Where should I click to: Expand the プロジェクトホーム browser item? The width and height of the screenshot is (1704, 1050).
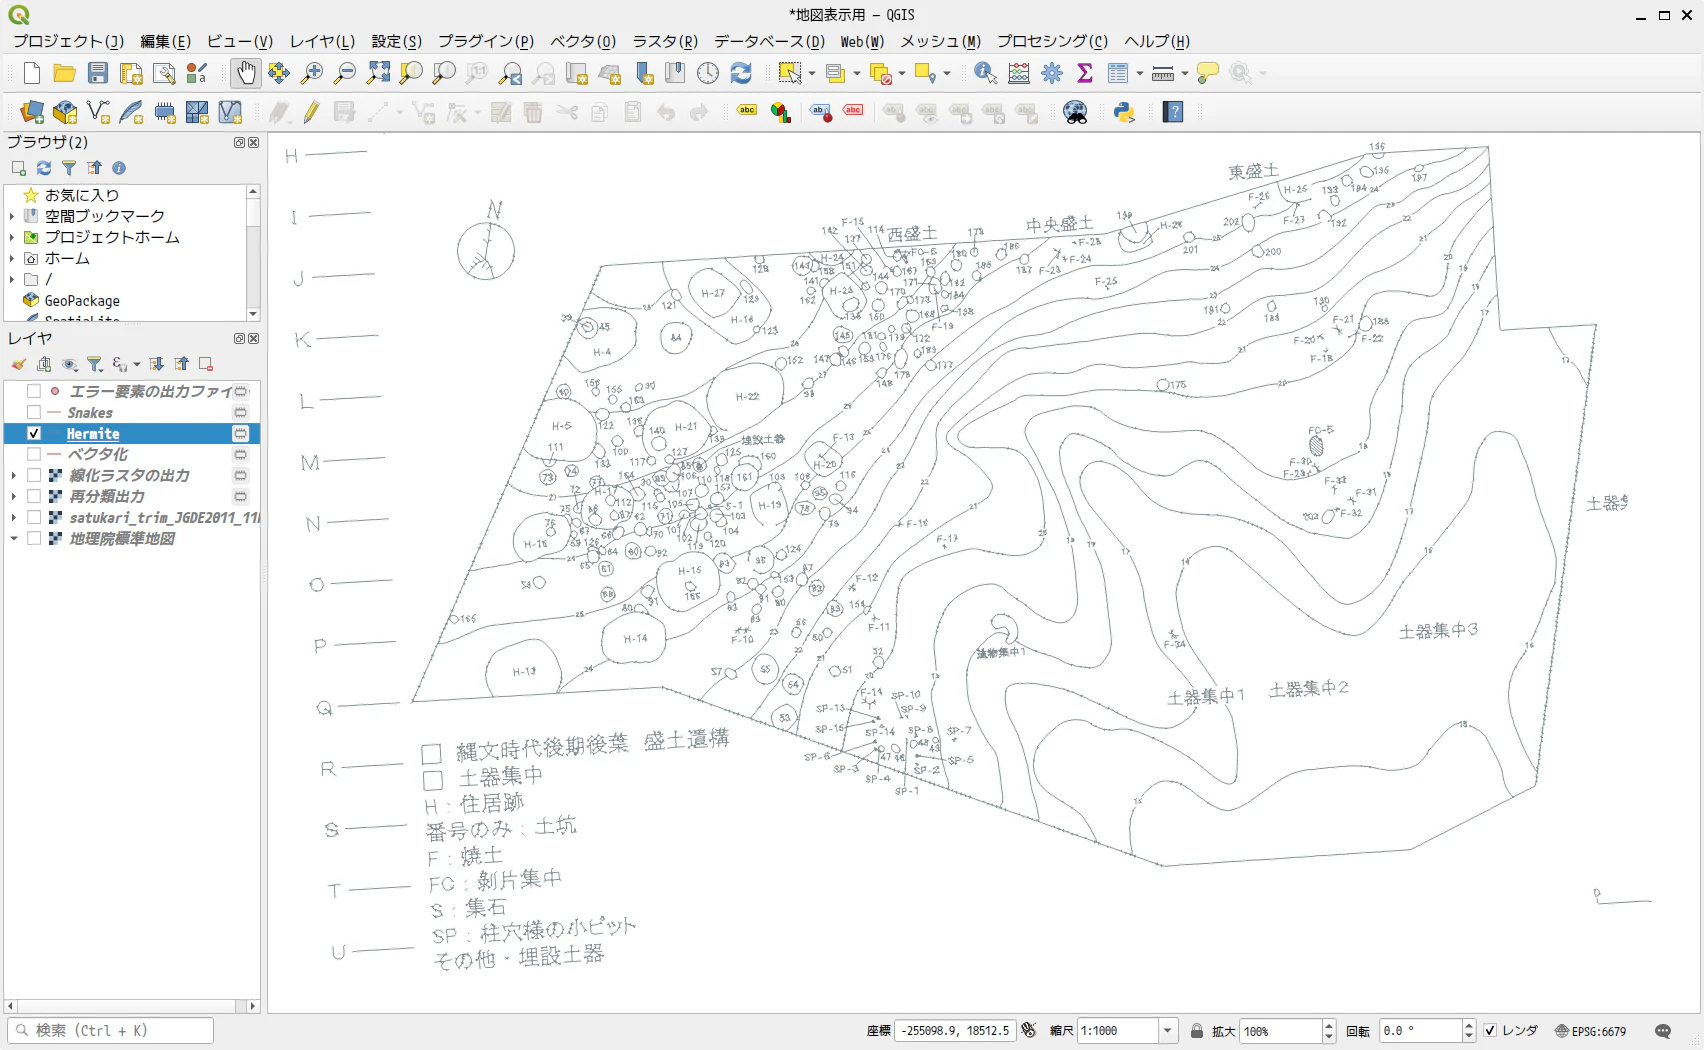(12, 237)
